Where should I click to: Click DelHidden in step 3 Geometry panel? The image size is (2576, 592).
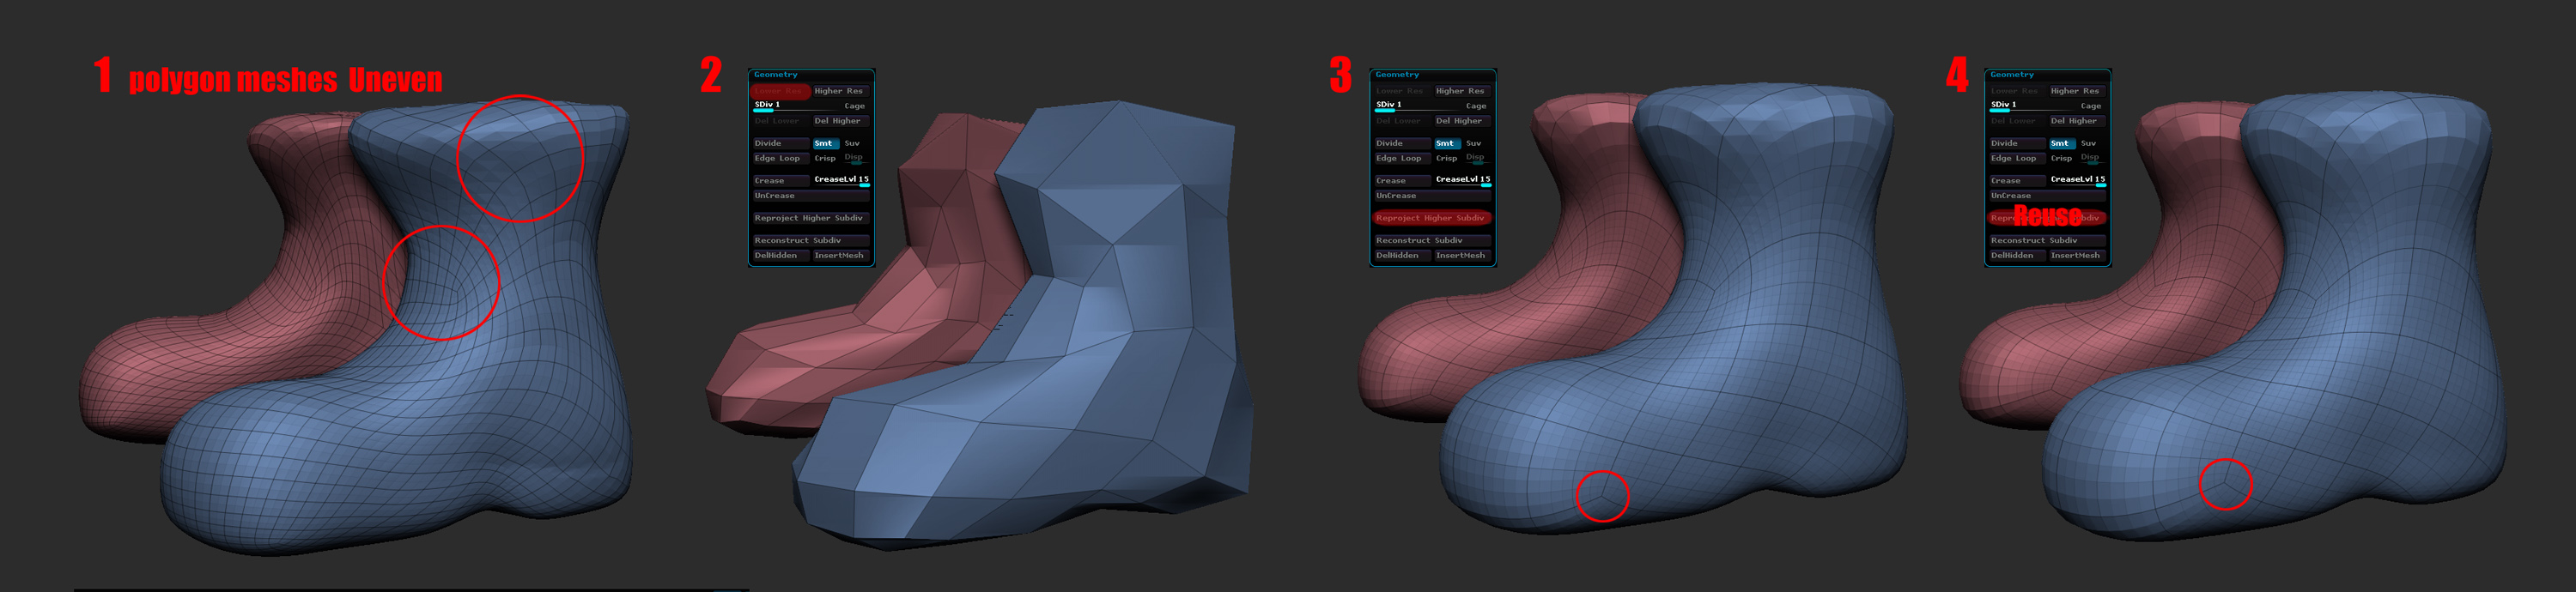click(x=1404, y=256)
